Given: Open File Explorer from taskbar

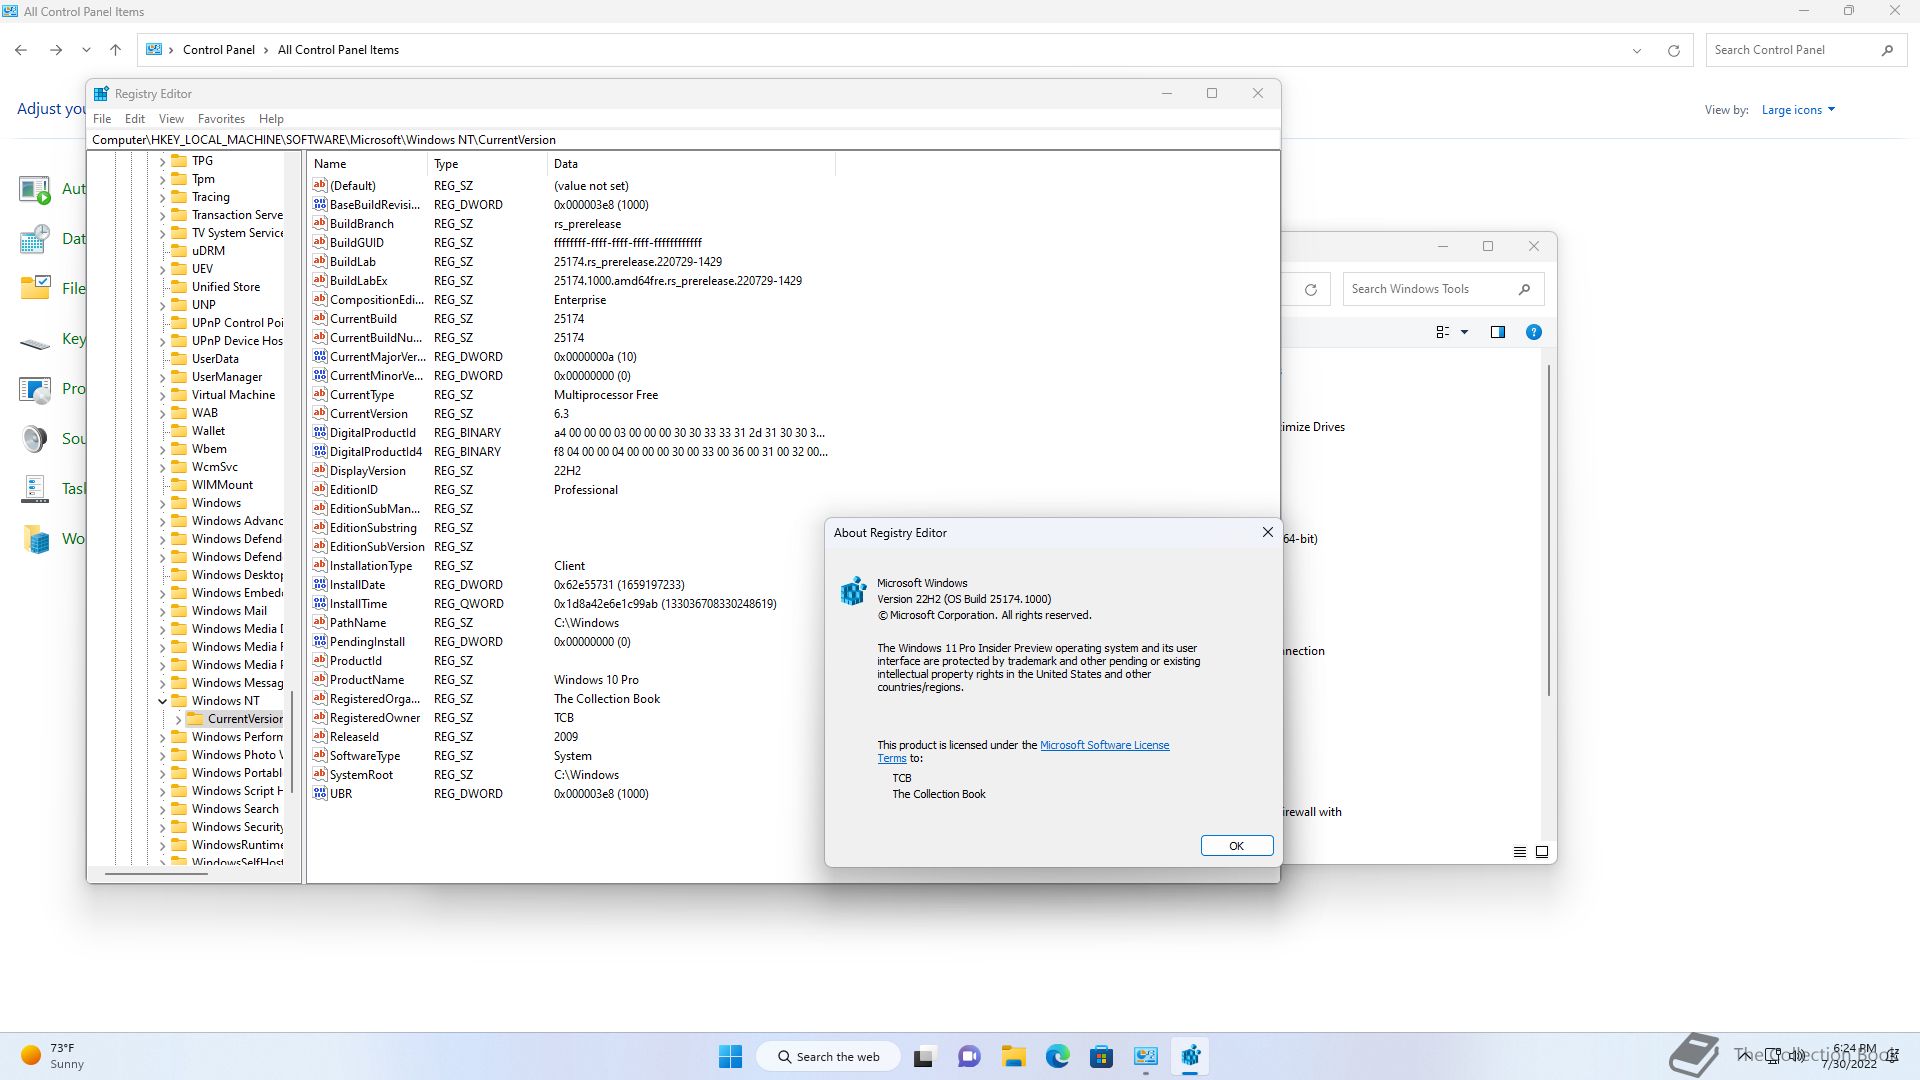Looking at the screenshot, I should 1013,1056.
